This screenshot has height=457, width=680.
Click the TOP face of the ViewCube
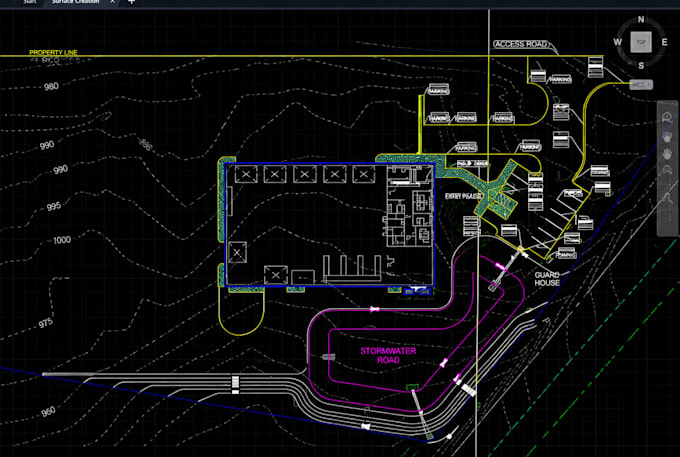[641, 42]
